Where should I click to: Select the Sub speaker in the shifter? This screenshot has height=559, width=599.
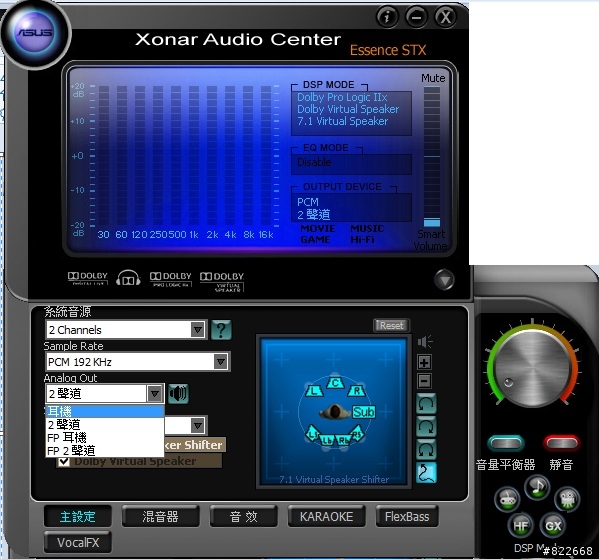coord(363,412)
